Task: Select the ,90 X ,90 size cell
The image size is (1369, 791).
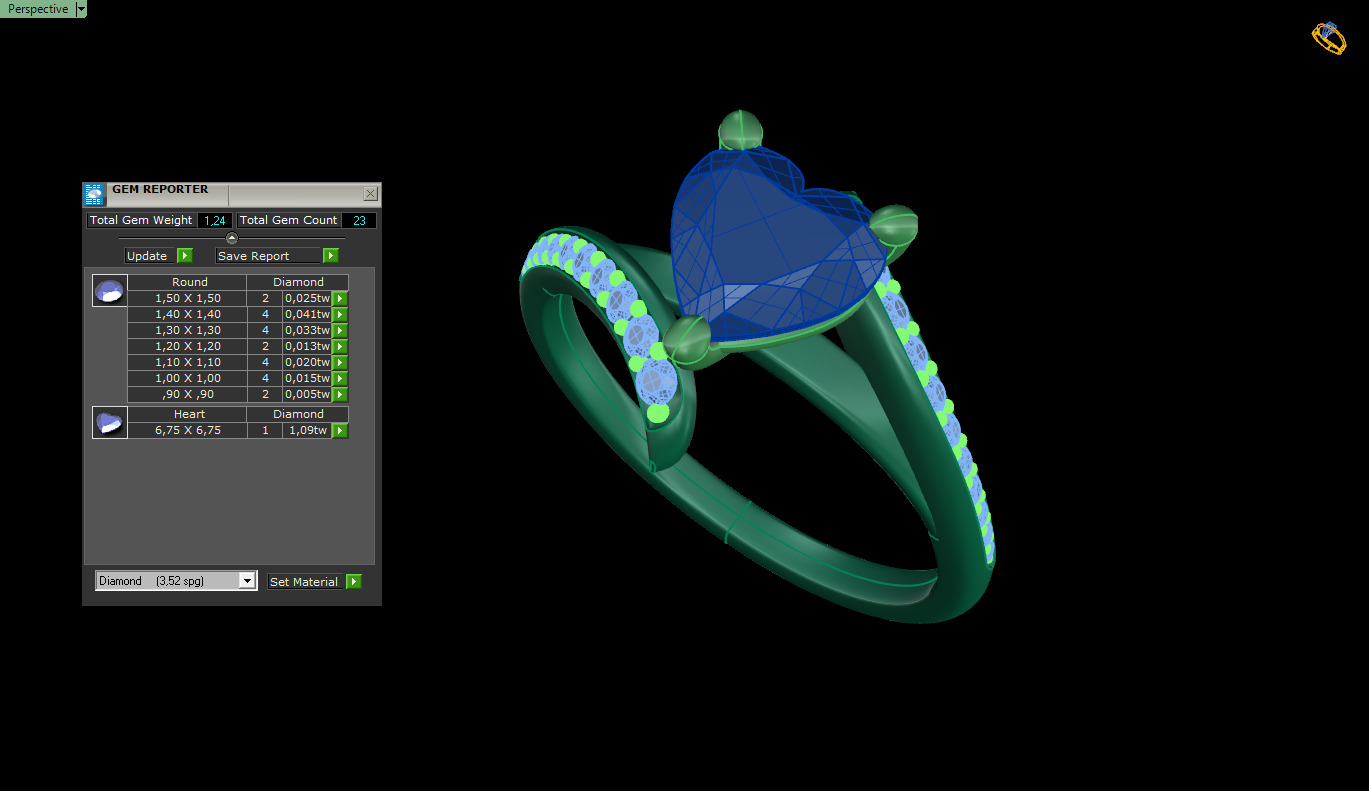Action: click(188, 394)
